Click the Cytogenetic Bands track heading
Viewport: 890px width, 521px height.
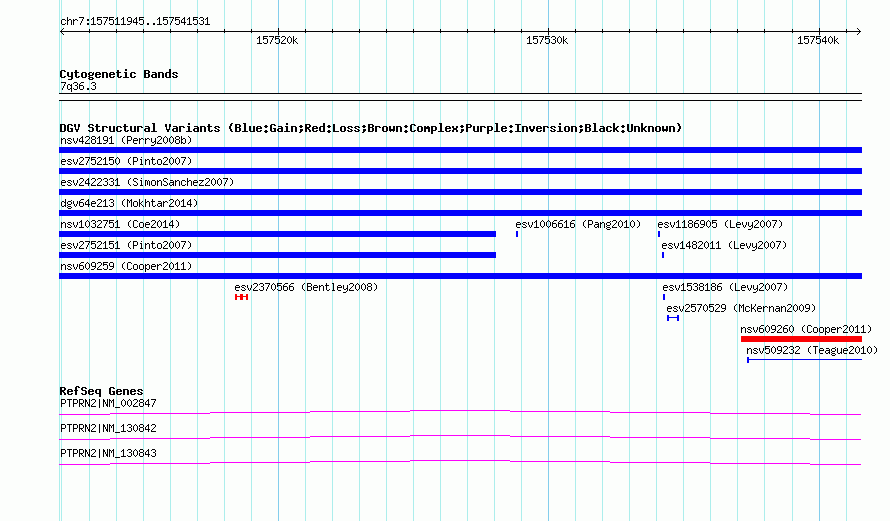(x=119, y=74)
